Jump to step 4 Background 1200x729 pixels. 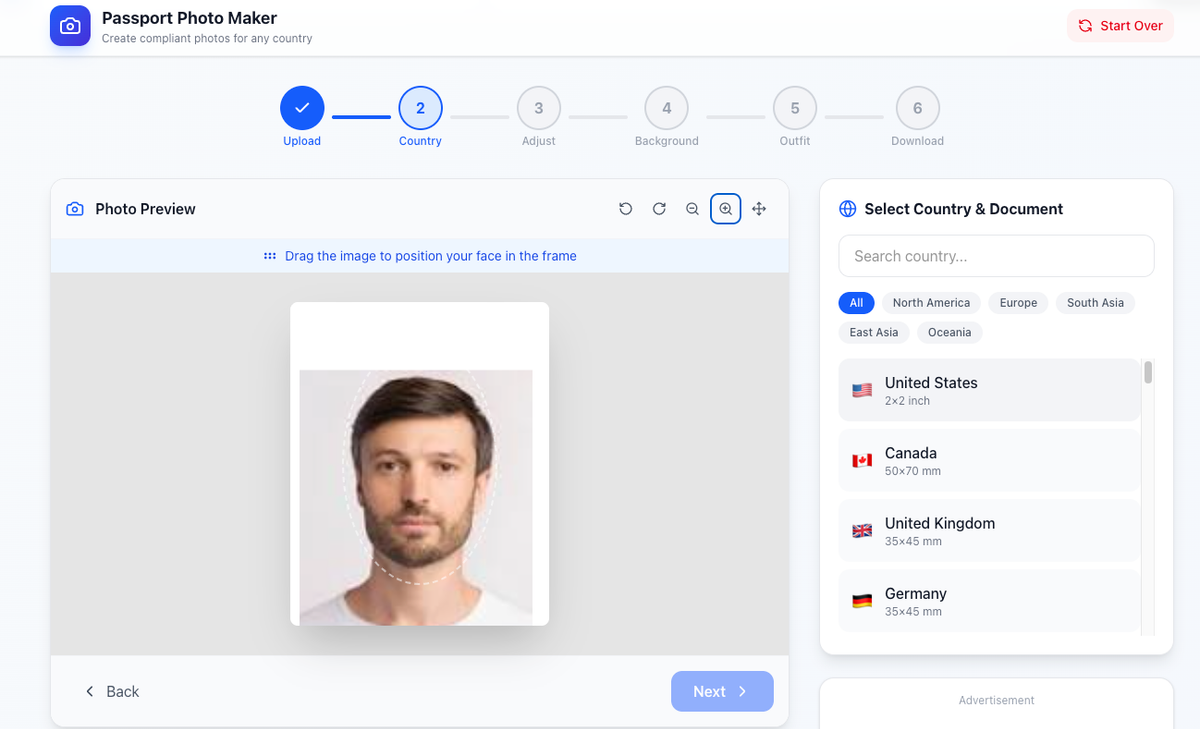click(666, 108)
